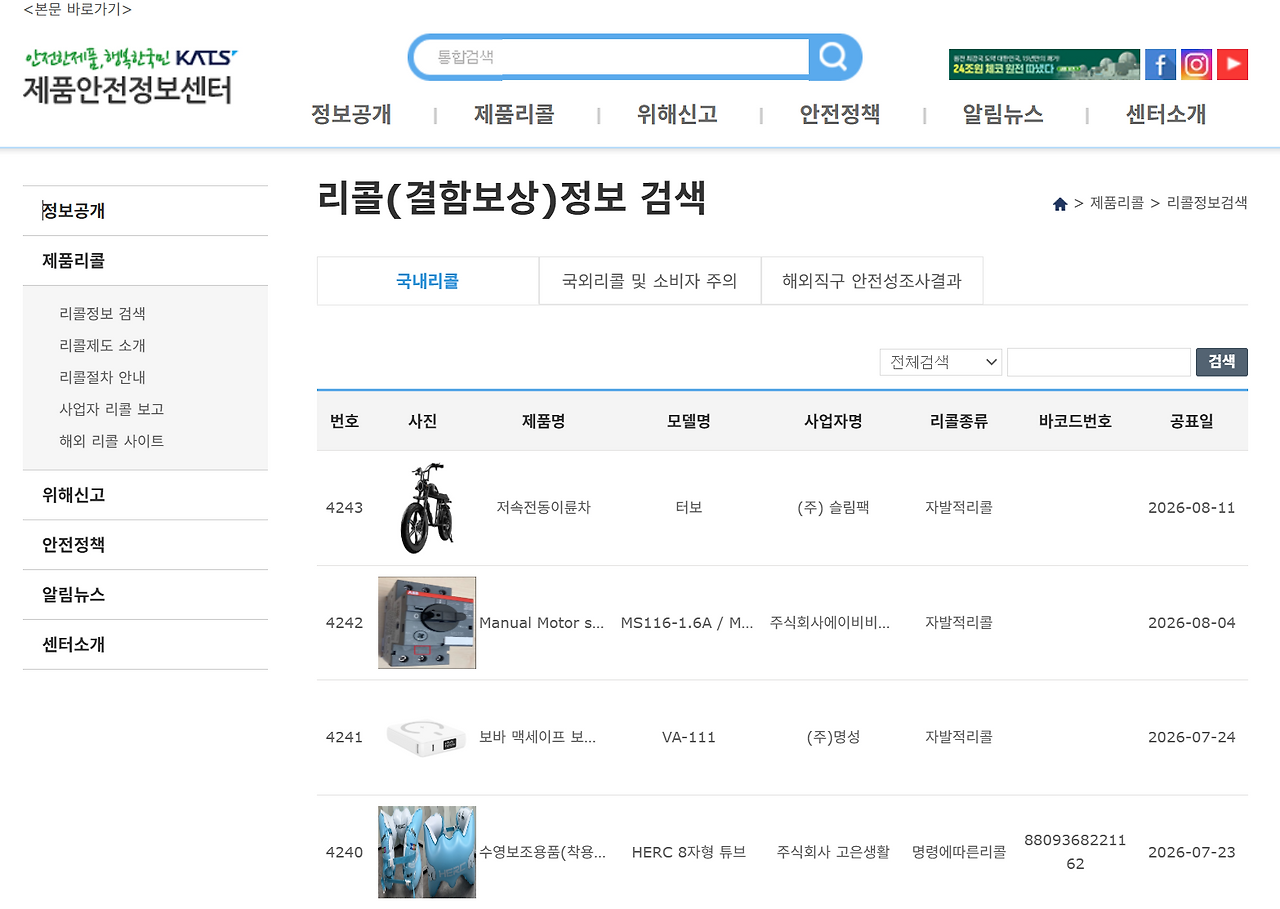The height and width of the screenshot is (909, 1280).
Task: Open 정보공개 in the top navigation
Action: 351,114
